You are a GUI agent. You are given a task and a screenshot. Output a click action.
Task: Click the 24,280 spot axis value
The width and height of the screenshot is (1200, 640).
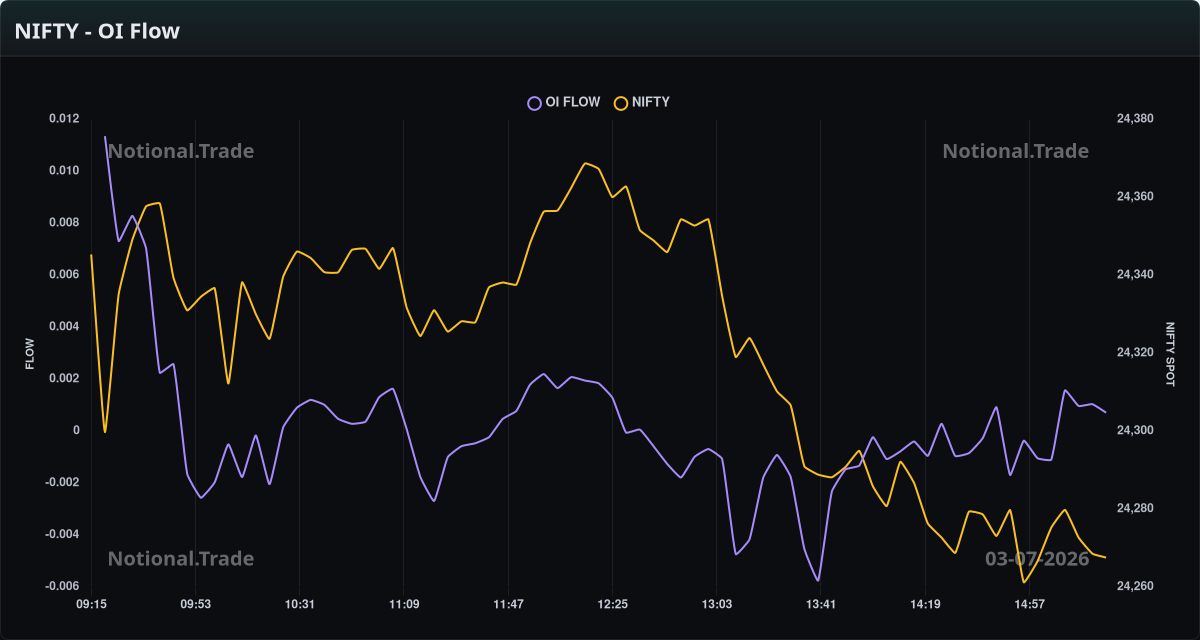[x=1135, y=508]
